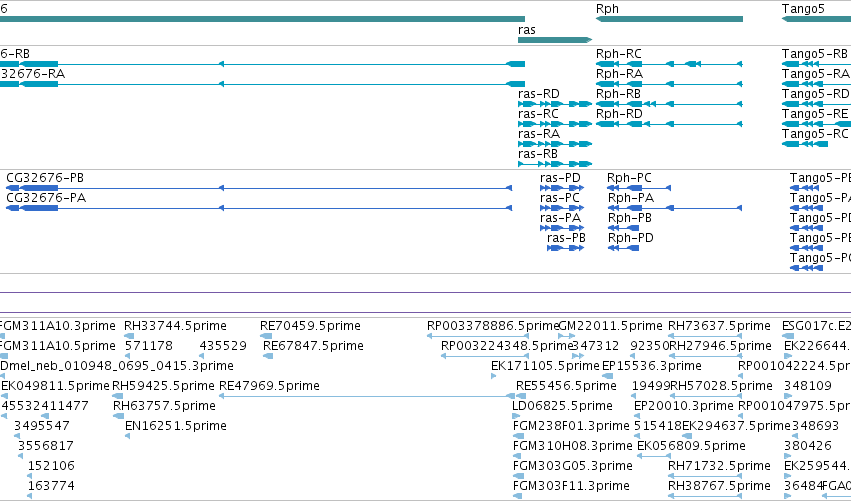The width and height of the screenshot is (851, 501).
Task: Click EST EP20010.3prime
Action: pos(637,416)
